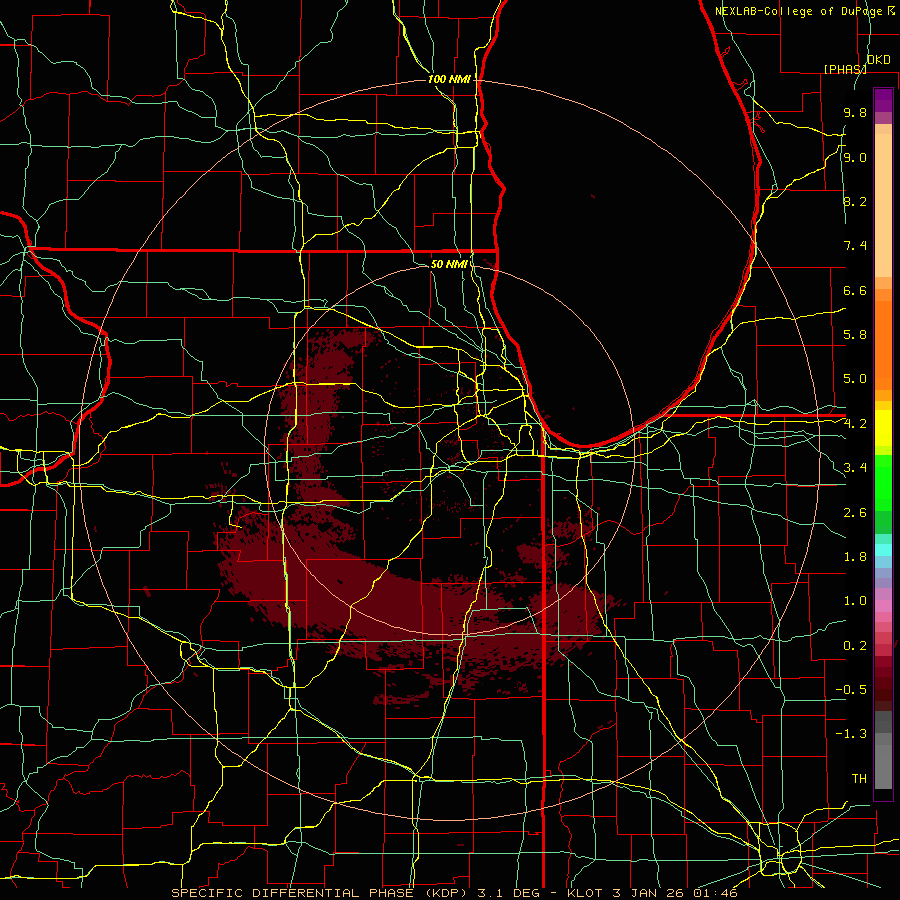Click the -0.5 scale value

pyautogui.click(x=851, y=690)
